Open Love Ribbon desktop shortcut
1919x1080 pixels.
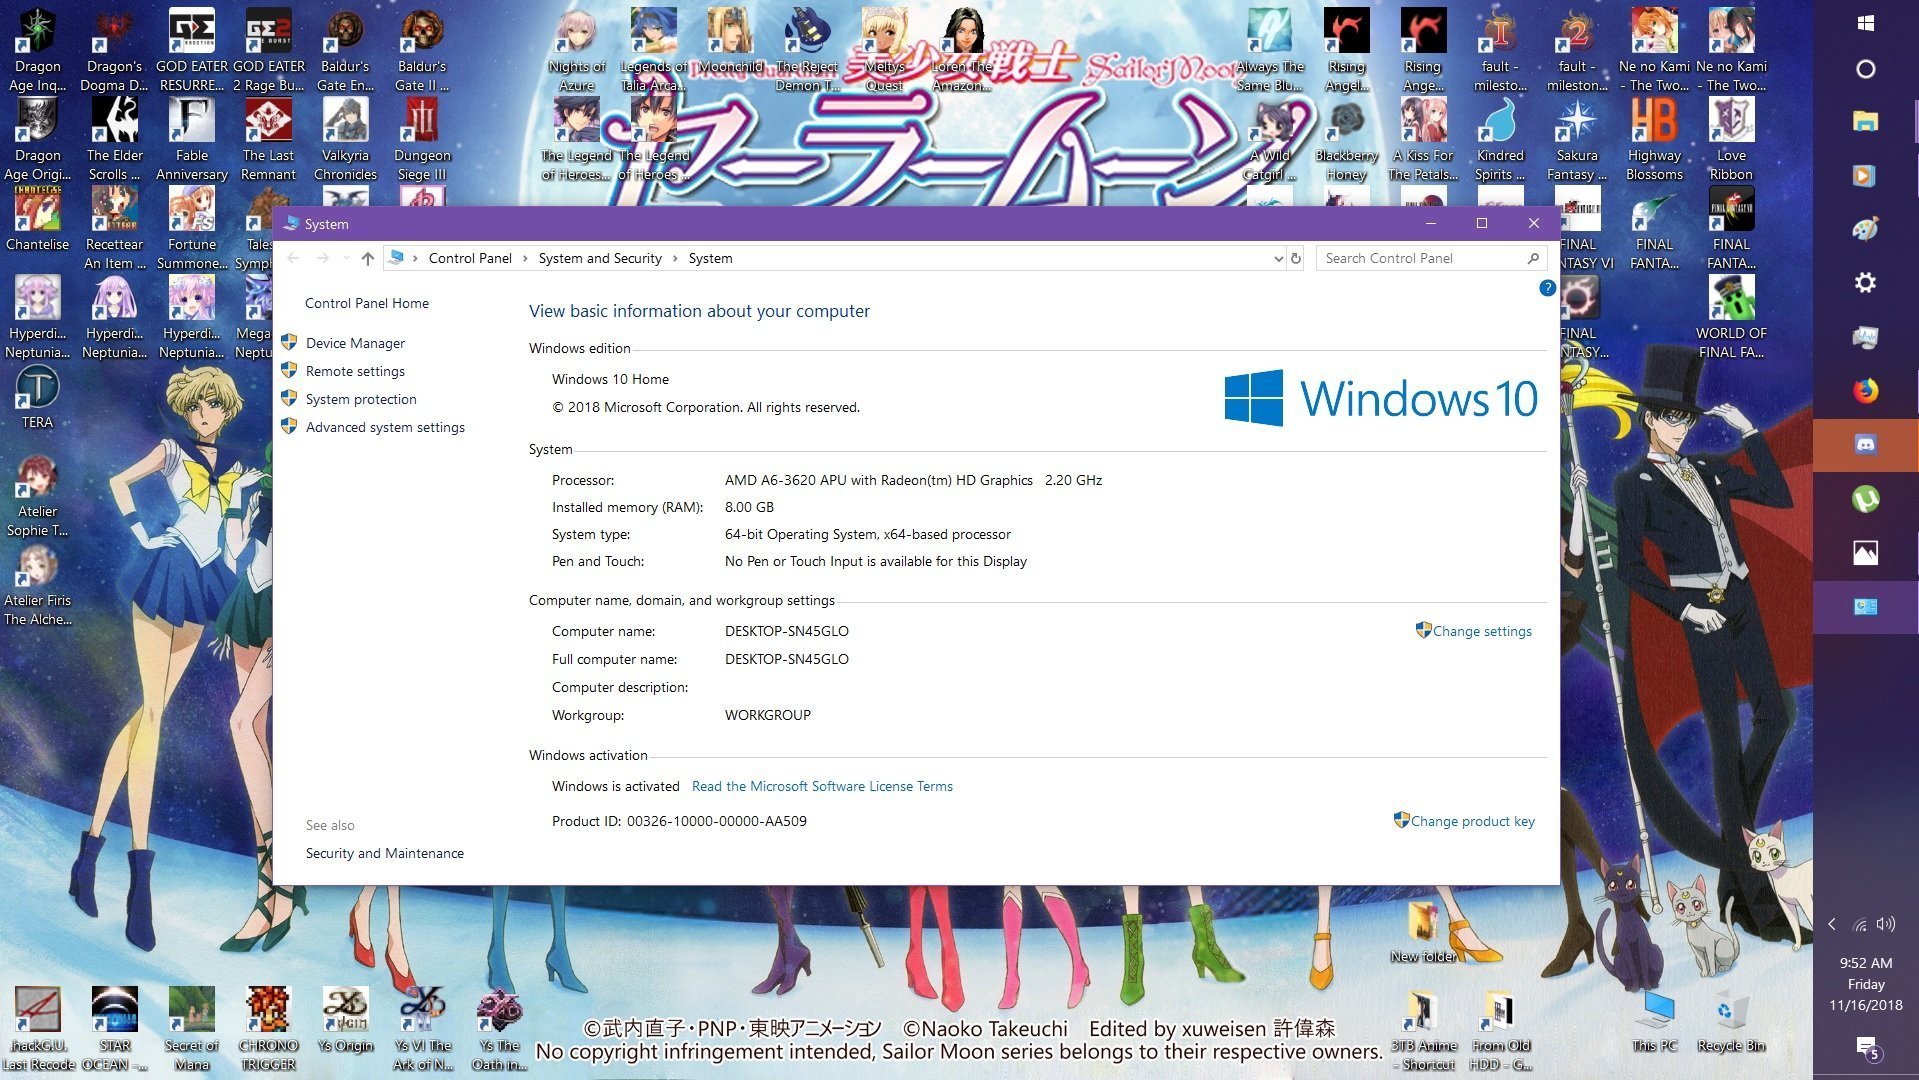pos(1731,140)
